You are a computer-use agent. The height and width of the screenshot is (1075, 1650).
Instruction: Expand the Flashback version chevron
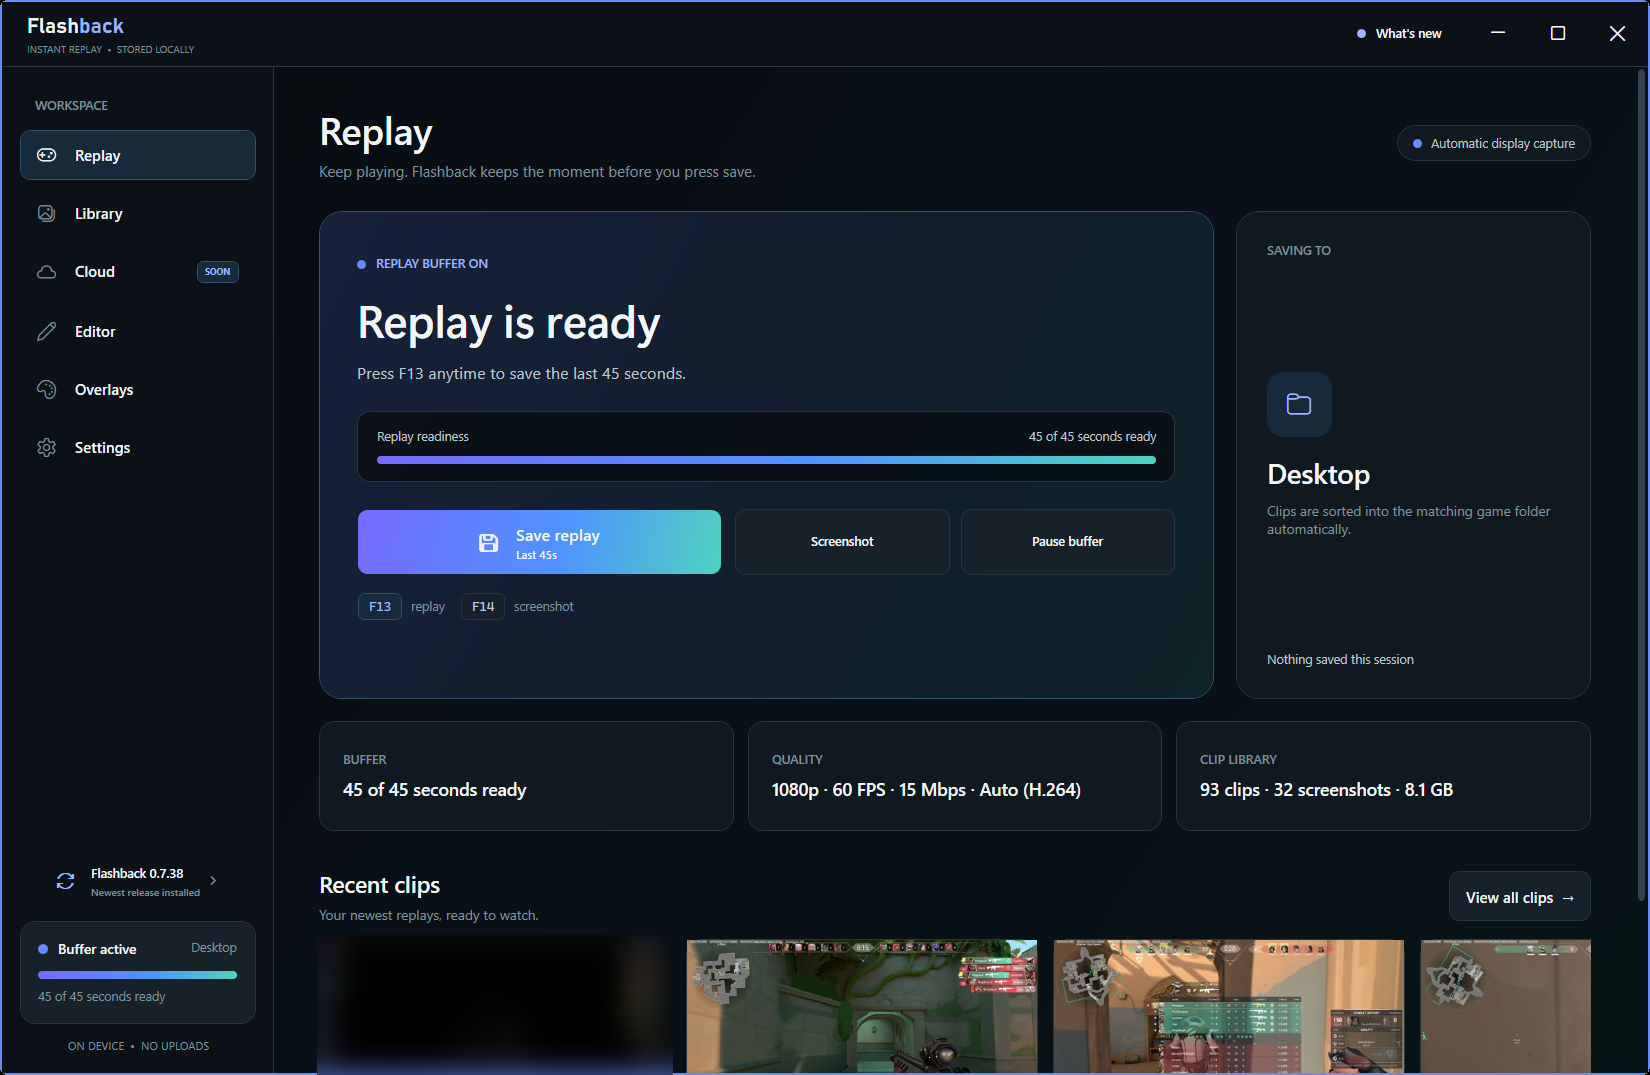point(213,881)
